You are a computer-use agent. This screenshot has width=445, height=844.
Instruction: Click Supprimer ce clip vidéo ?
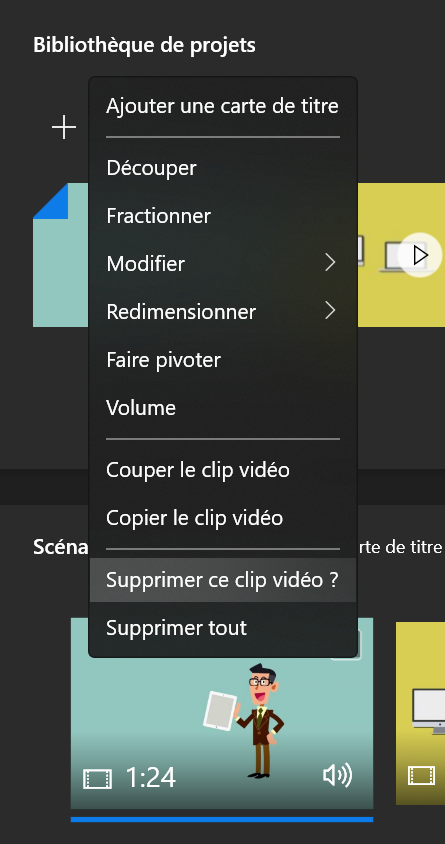(x=223, y=580)
